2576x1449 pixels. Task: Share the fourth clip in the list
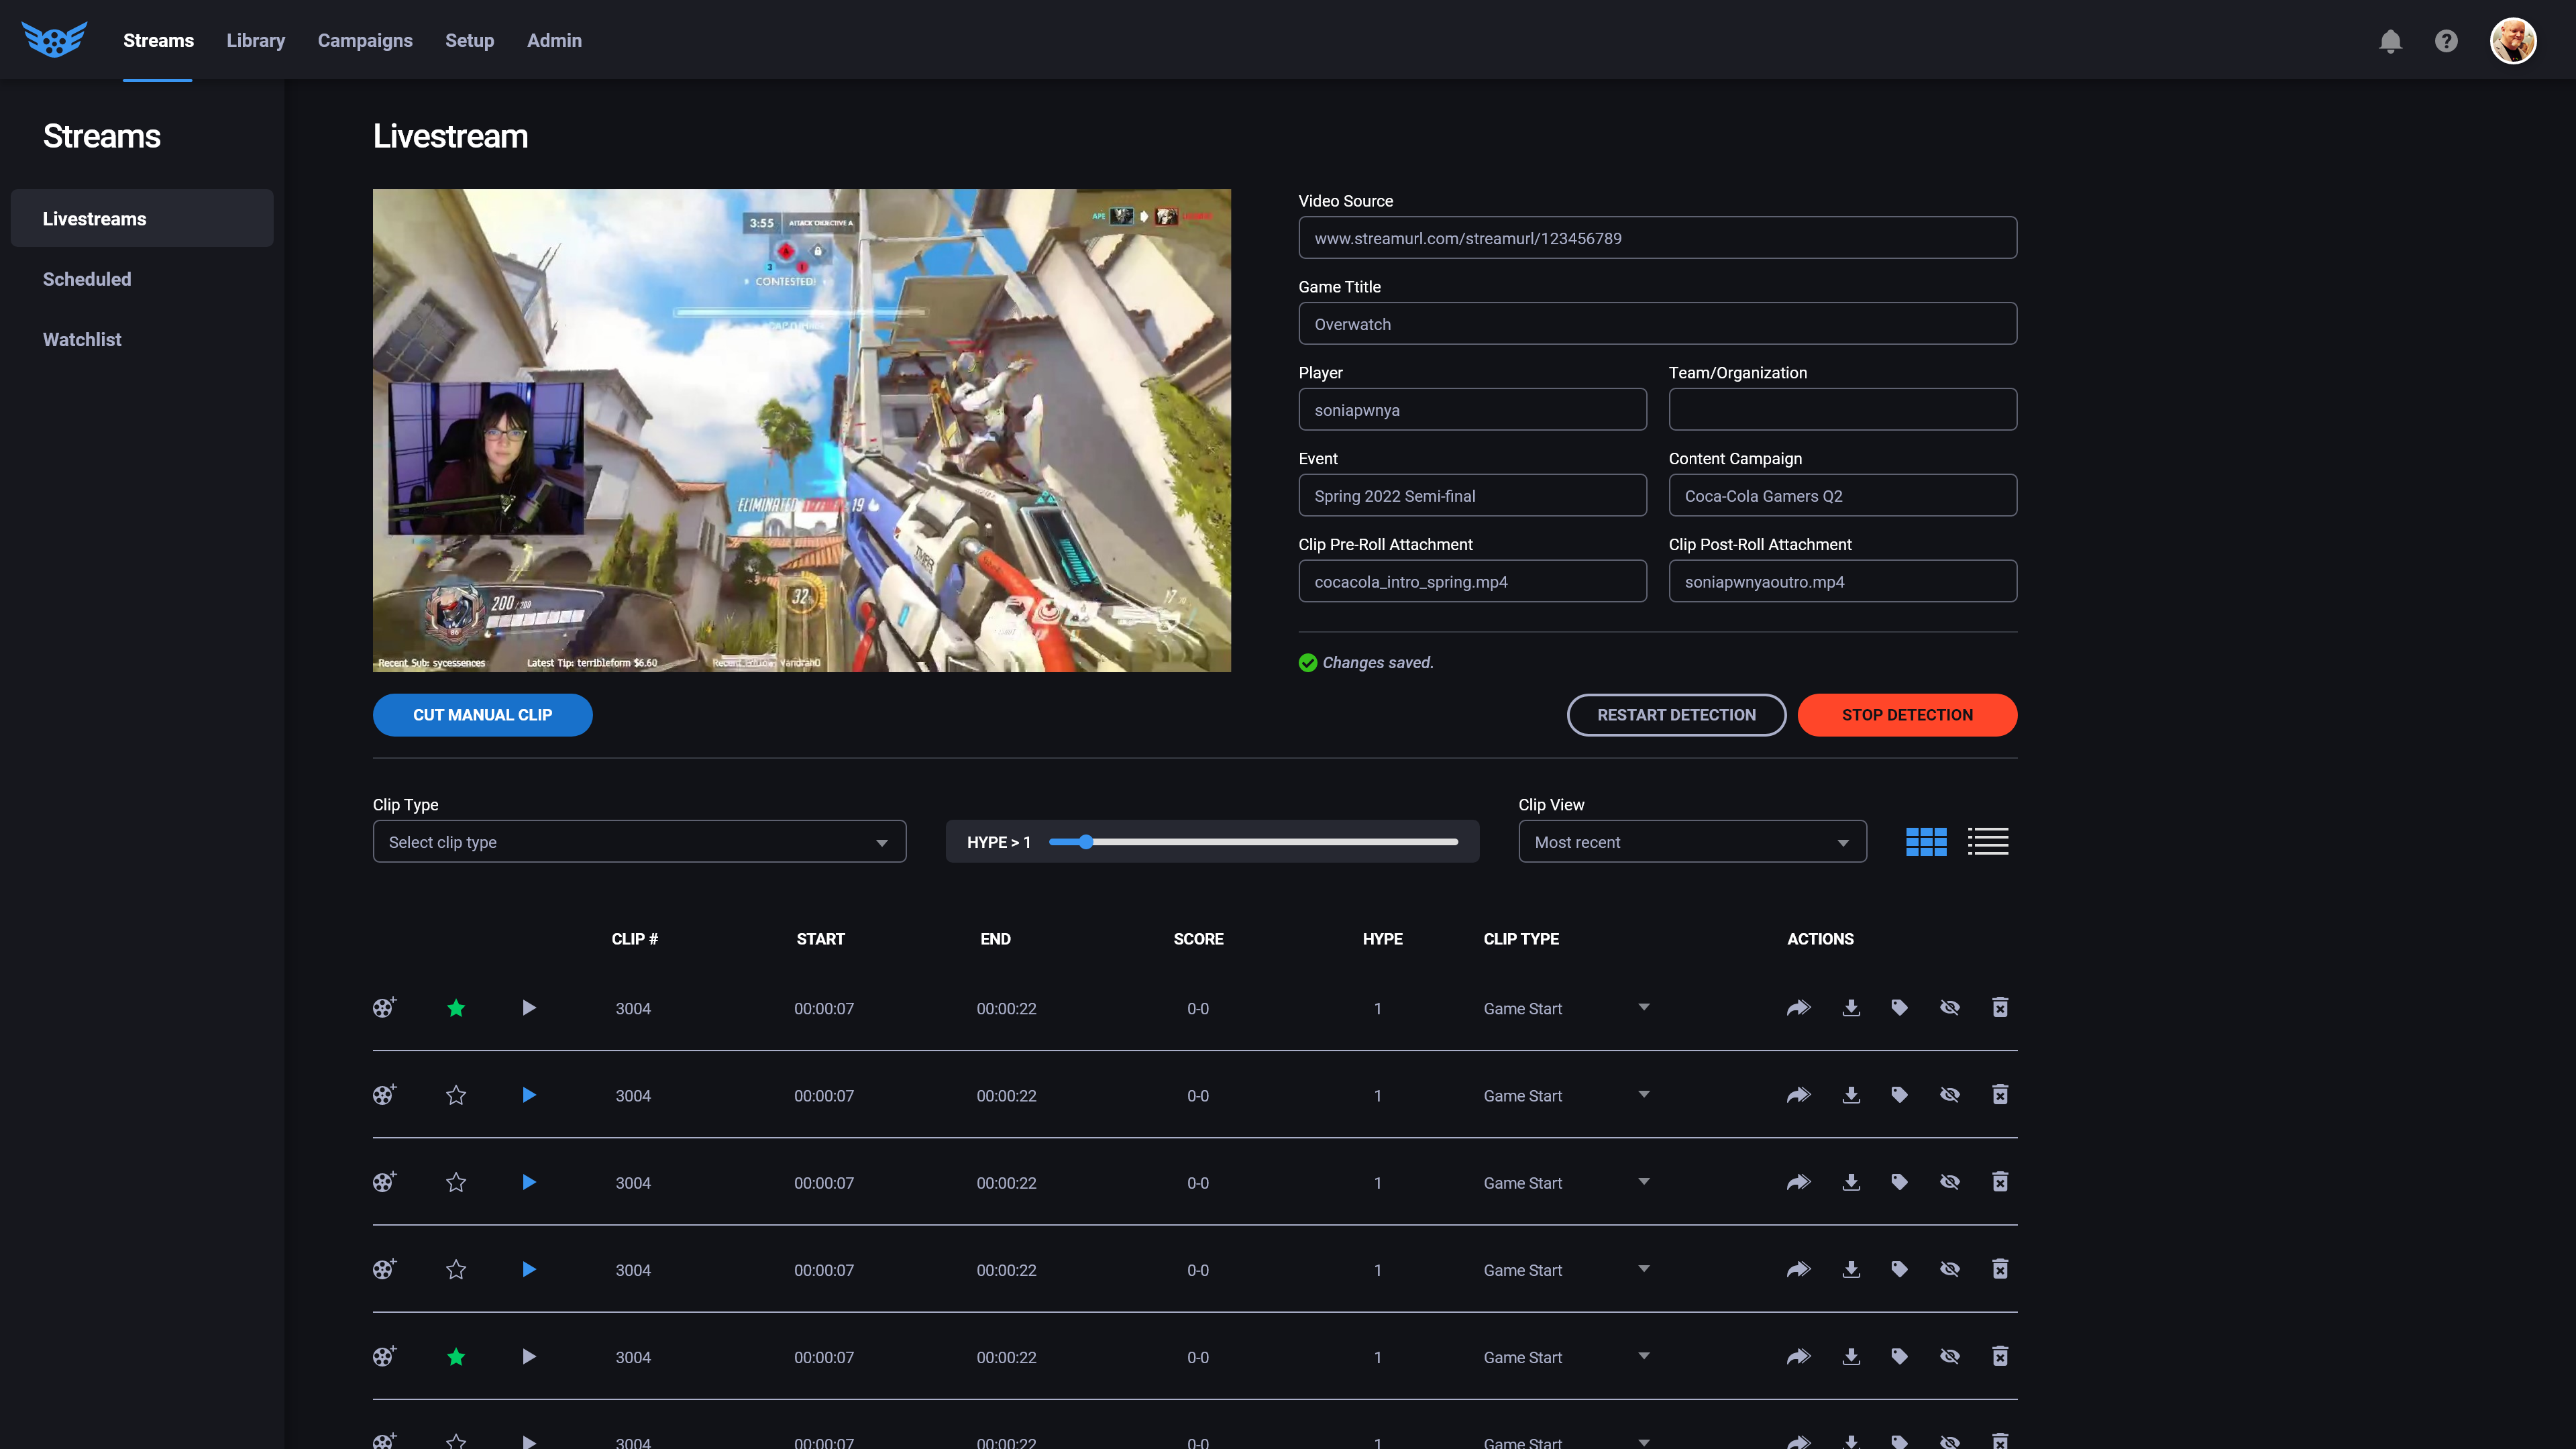point(1798,1269)
